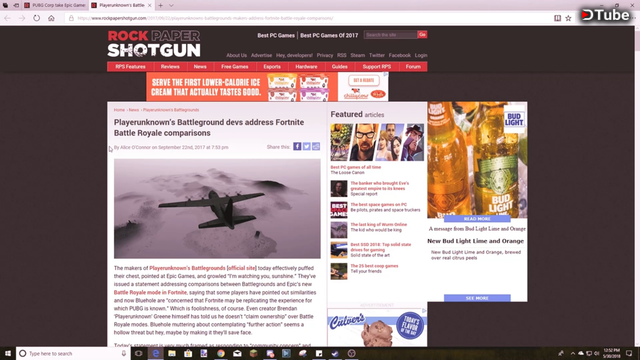Open News in the red nav bar
This screenshot has height=360, width=640.
tap(200, 67)
